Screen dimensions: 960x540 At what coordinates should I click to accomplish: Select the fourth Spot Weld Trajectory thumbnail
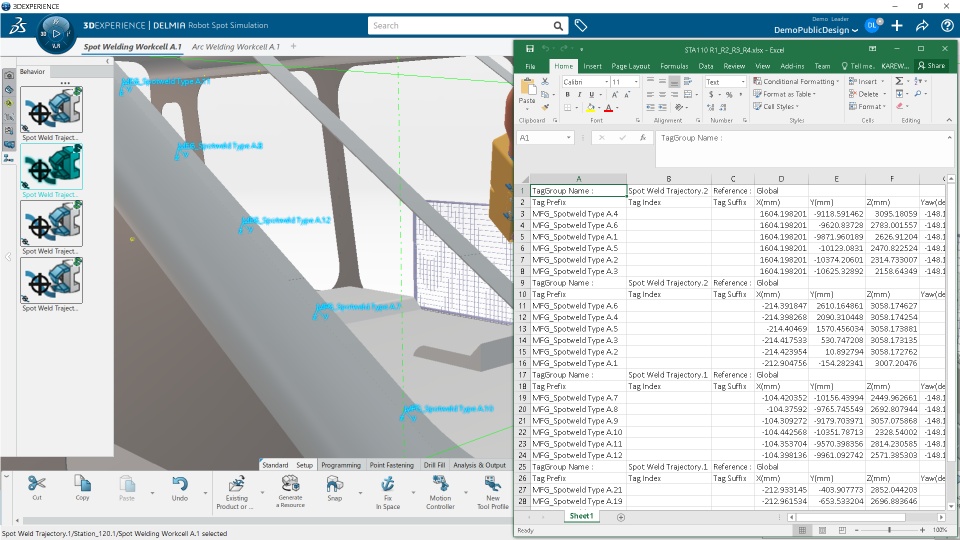coord(51,280)
